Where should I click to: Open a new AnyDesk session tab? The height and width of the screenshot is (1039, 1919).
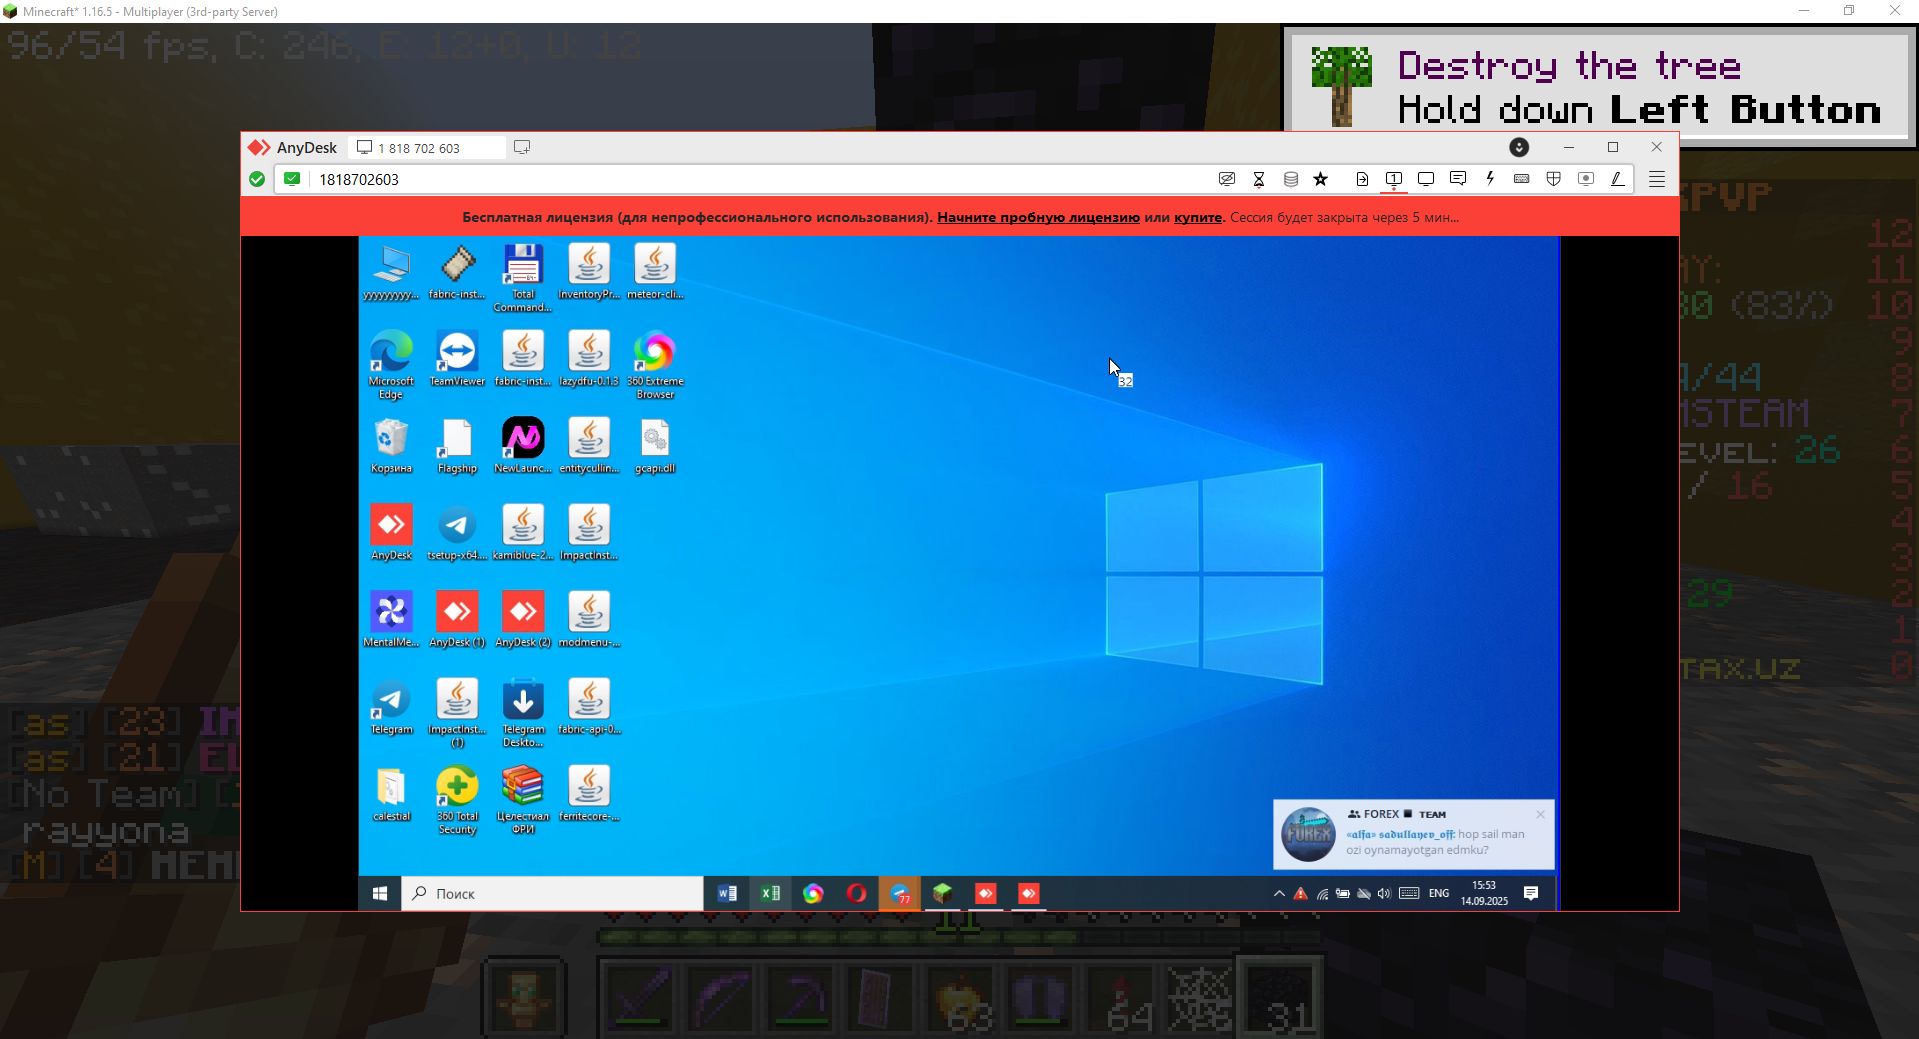(522, 147)
